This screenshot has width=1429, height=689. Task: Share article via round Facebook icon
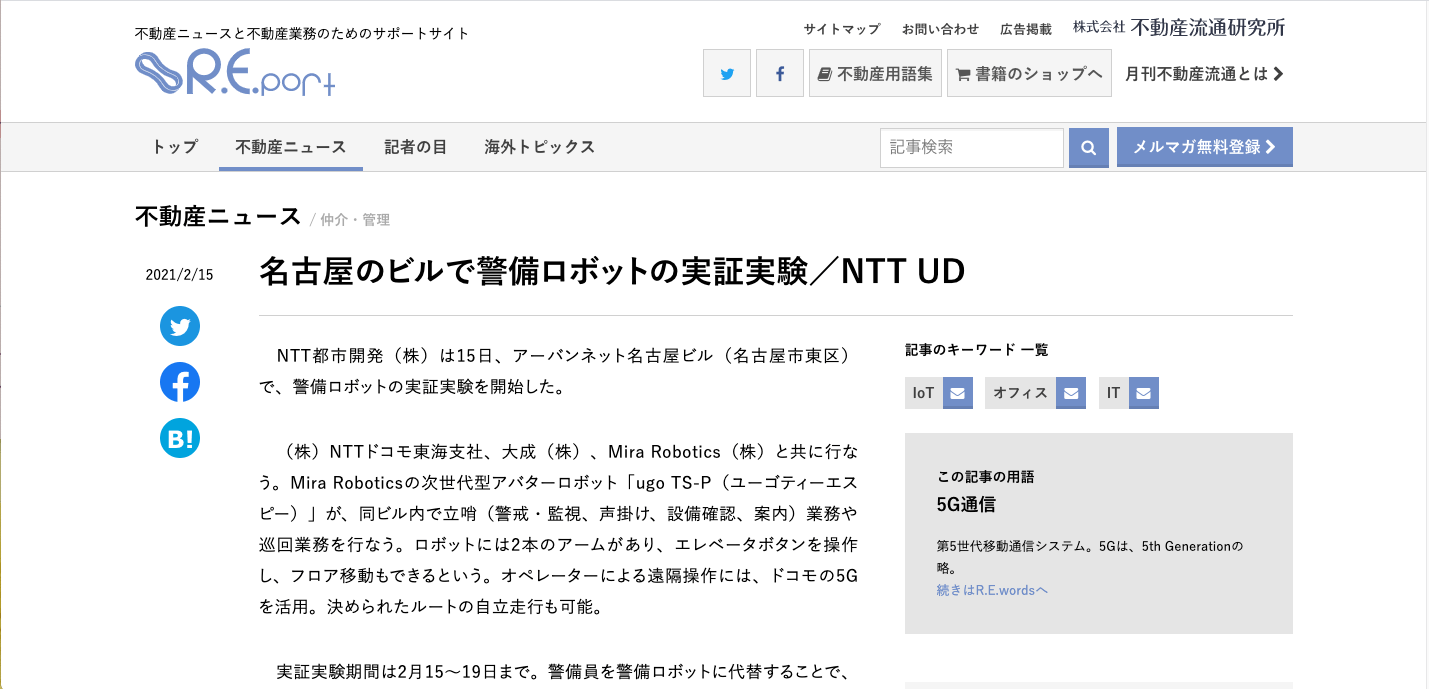(x=180, y=383)
